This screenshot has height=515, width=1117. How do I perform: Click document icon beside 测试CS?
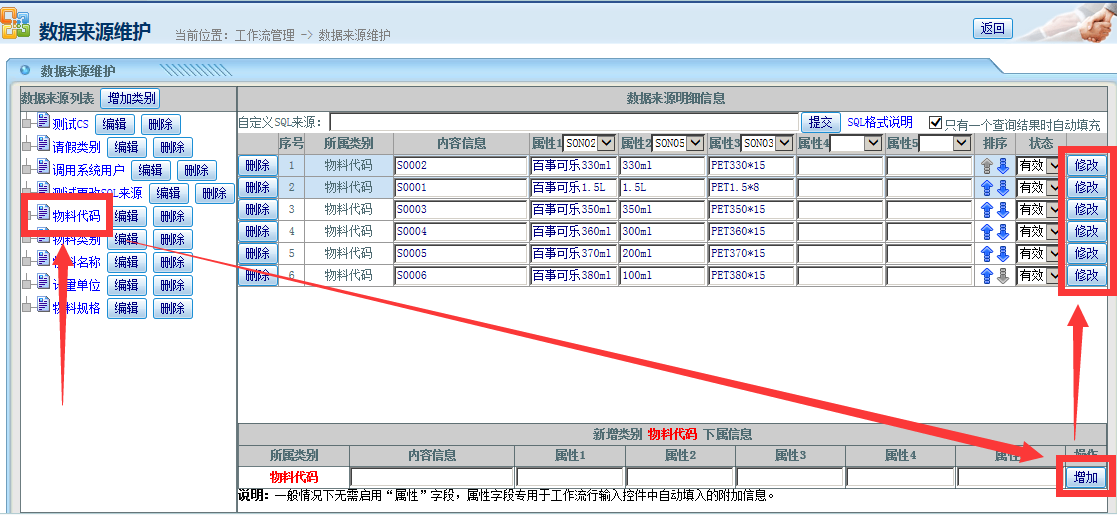point(43,122)
